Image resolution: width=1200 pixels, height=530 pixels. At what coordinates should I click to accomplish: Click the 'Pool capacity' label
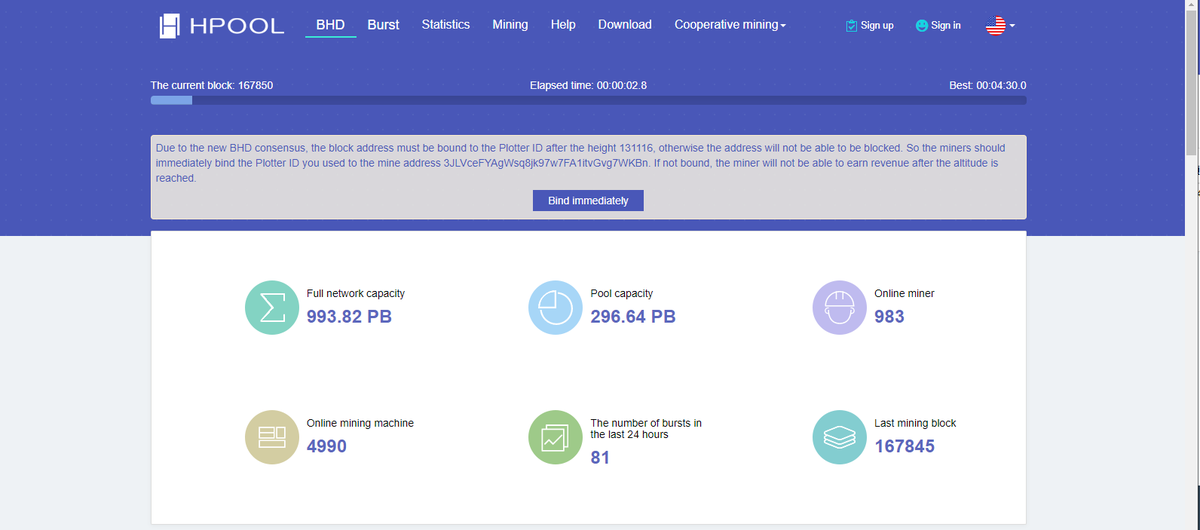(x=622, y=294)
